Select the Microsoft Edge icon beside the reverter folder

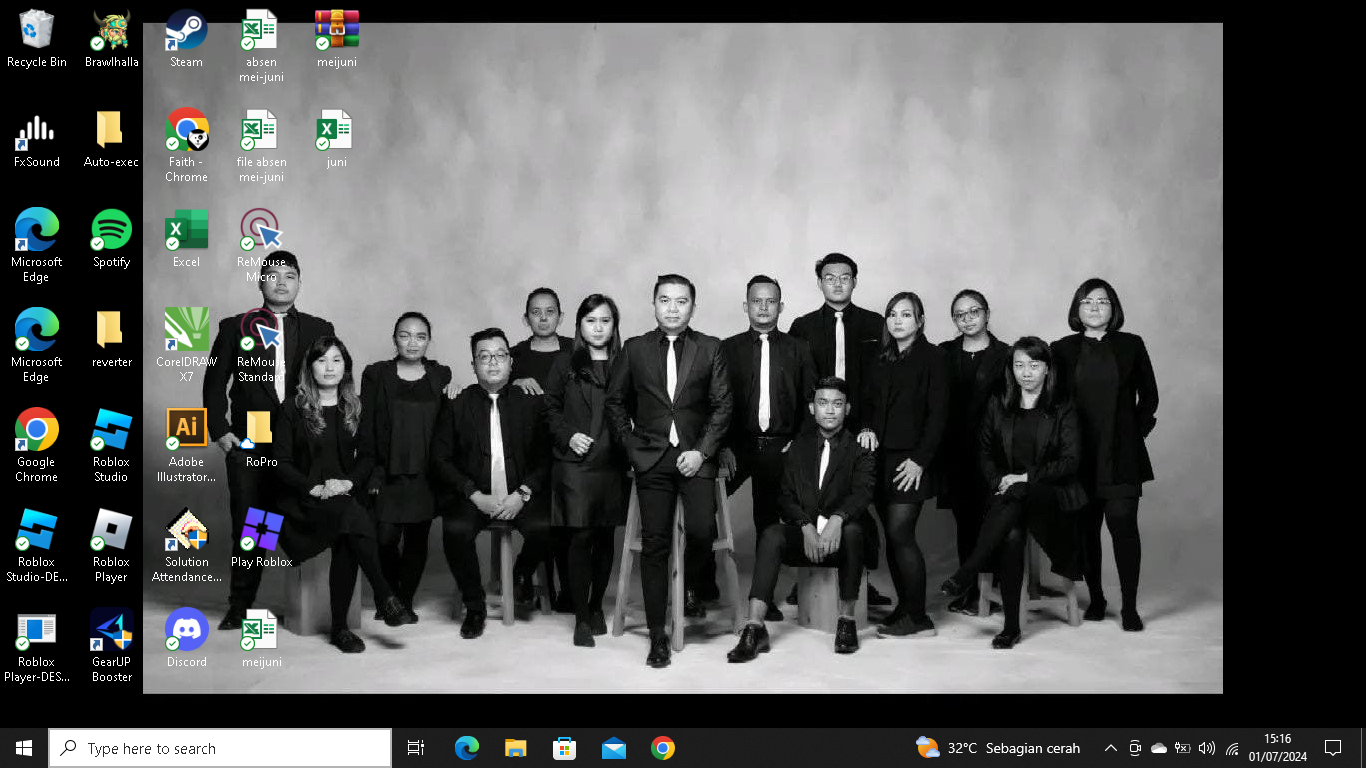pyautogui.click(x=36, y=346)
